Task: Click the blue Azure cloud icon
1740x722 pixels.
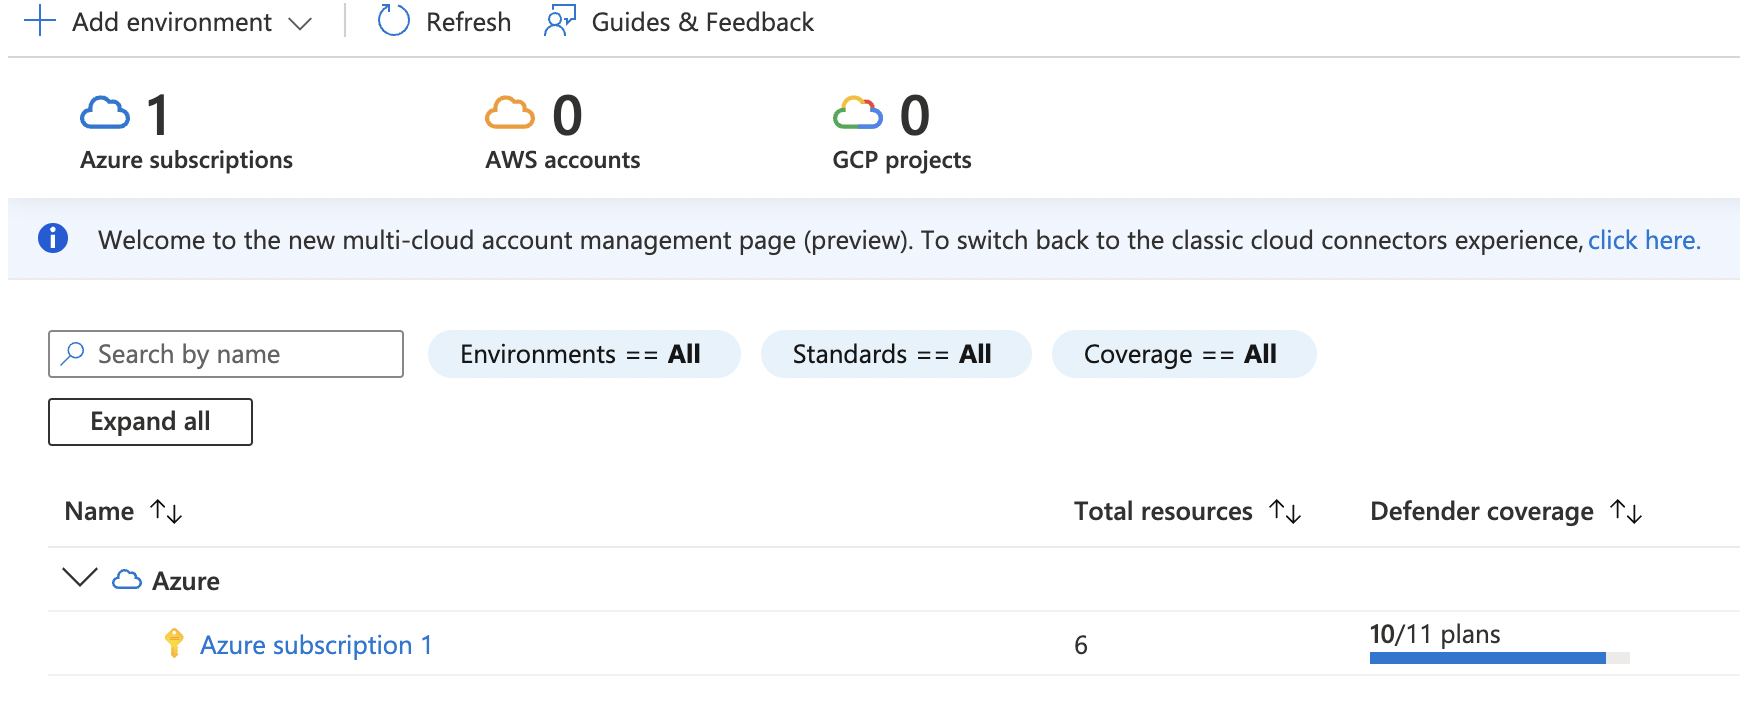Action: pyautogui.click(x=105, y=113)
